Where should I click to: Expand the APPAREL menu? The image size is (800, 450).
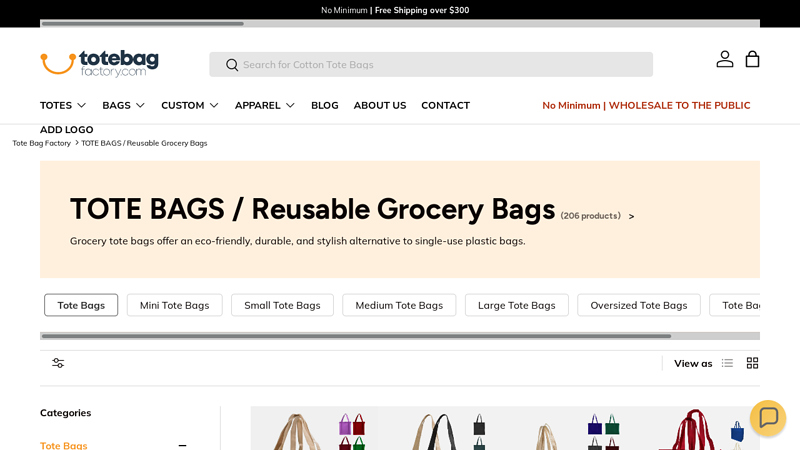(x=265, y=105)
